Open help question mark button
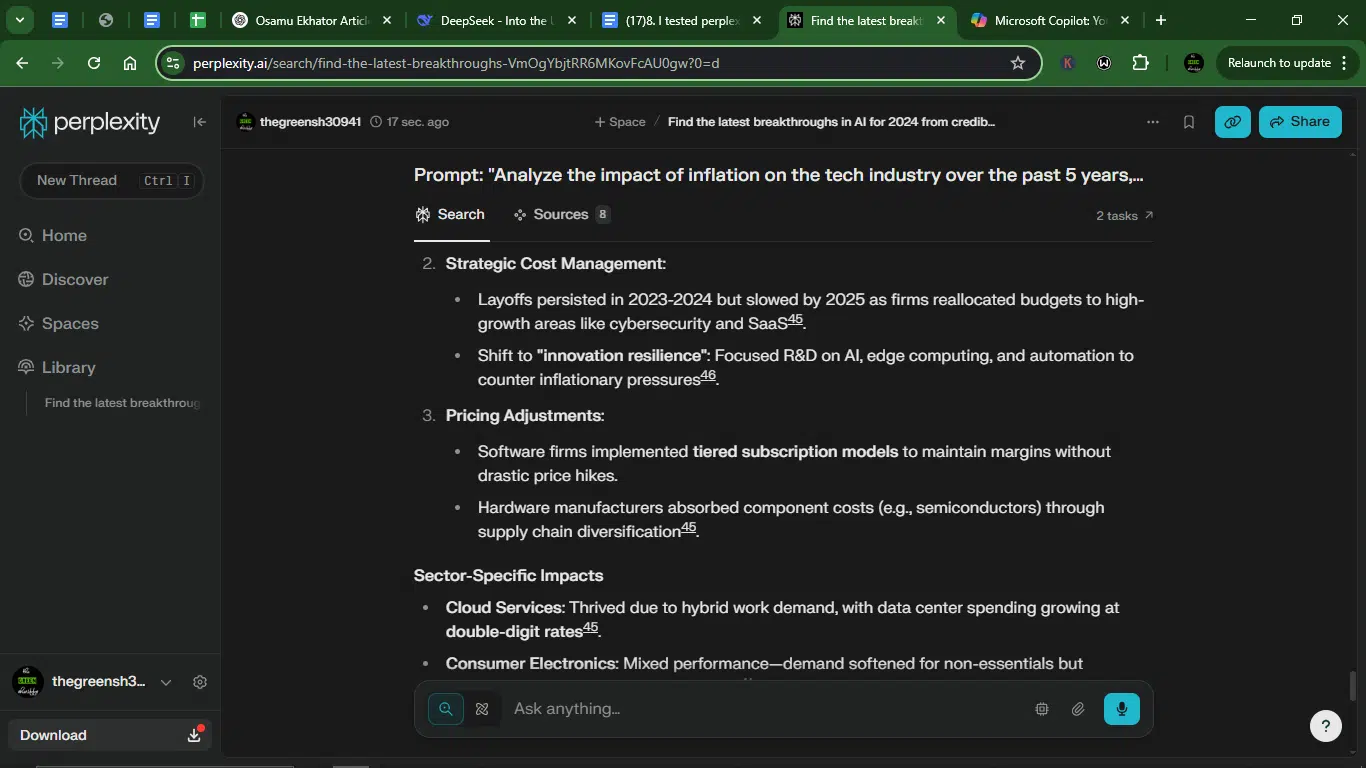The width and height of the screenshot is (1366, 768). [x=1326, y=726]
